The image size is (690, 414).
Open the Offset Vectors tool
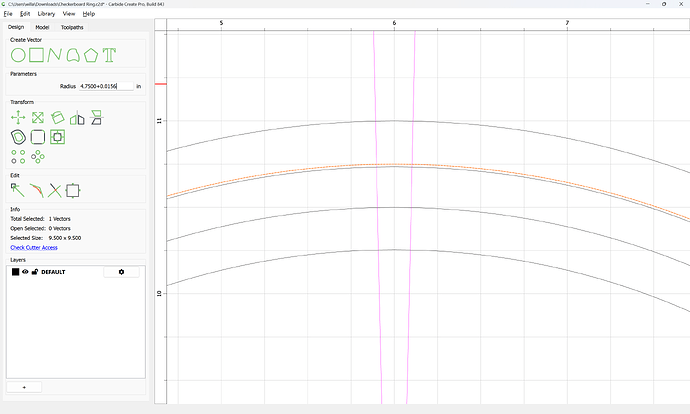pos(18,137)
